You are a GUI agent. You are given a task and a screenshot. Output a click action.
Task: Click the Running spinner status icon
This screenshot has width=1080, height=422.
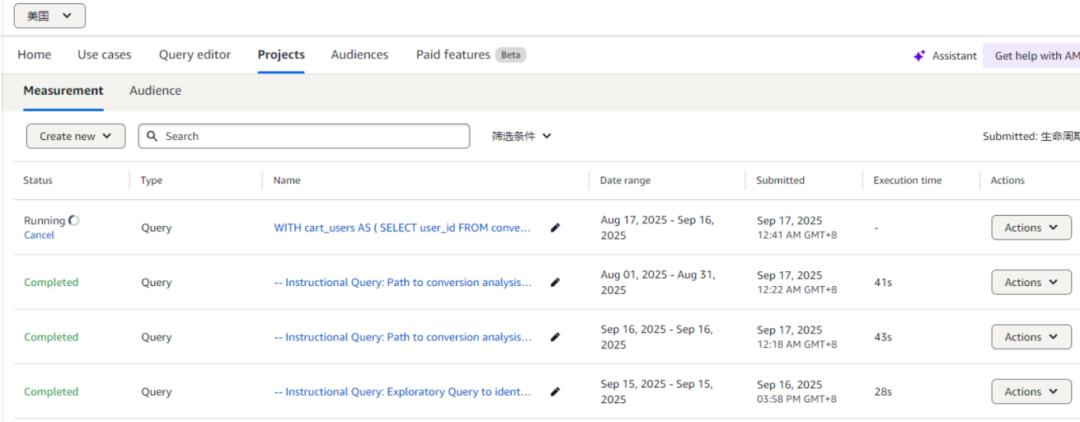point(74,220)
